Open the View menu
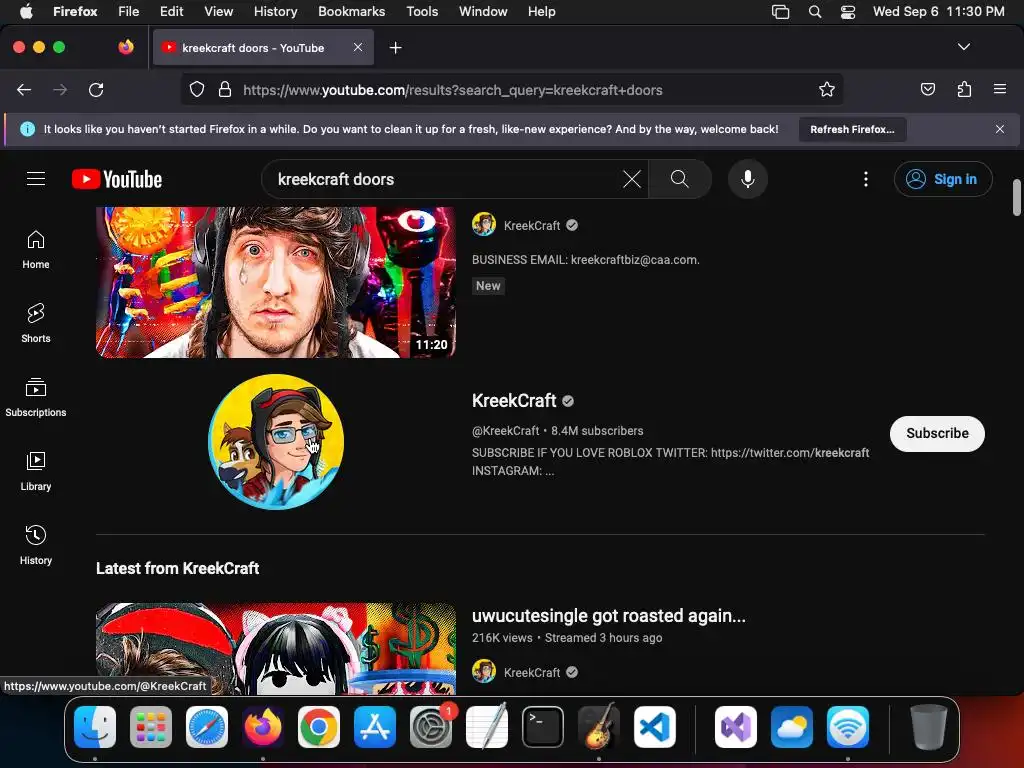The width and height of the screenshot is (1024, 768). point(218,11)
